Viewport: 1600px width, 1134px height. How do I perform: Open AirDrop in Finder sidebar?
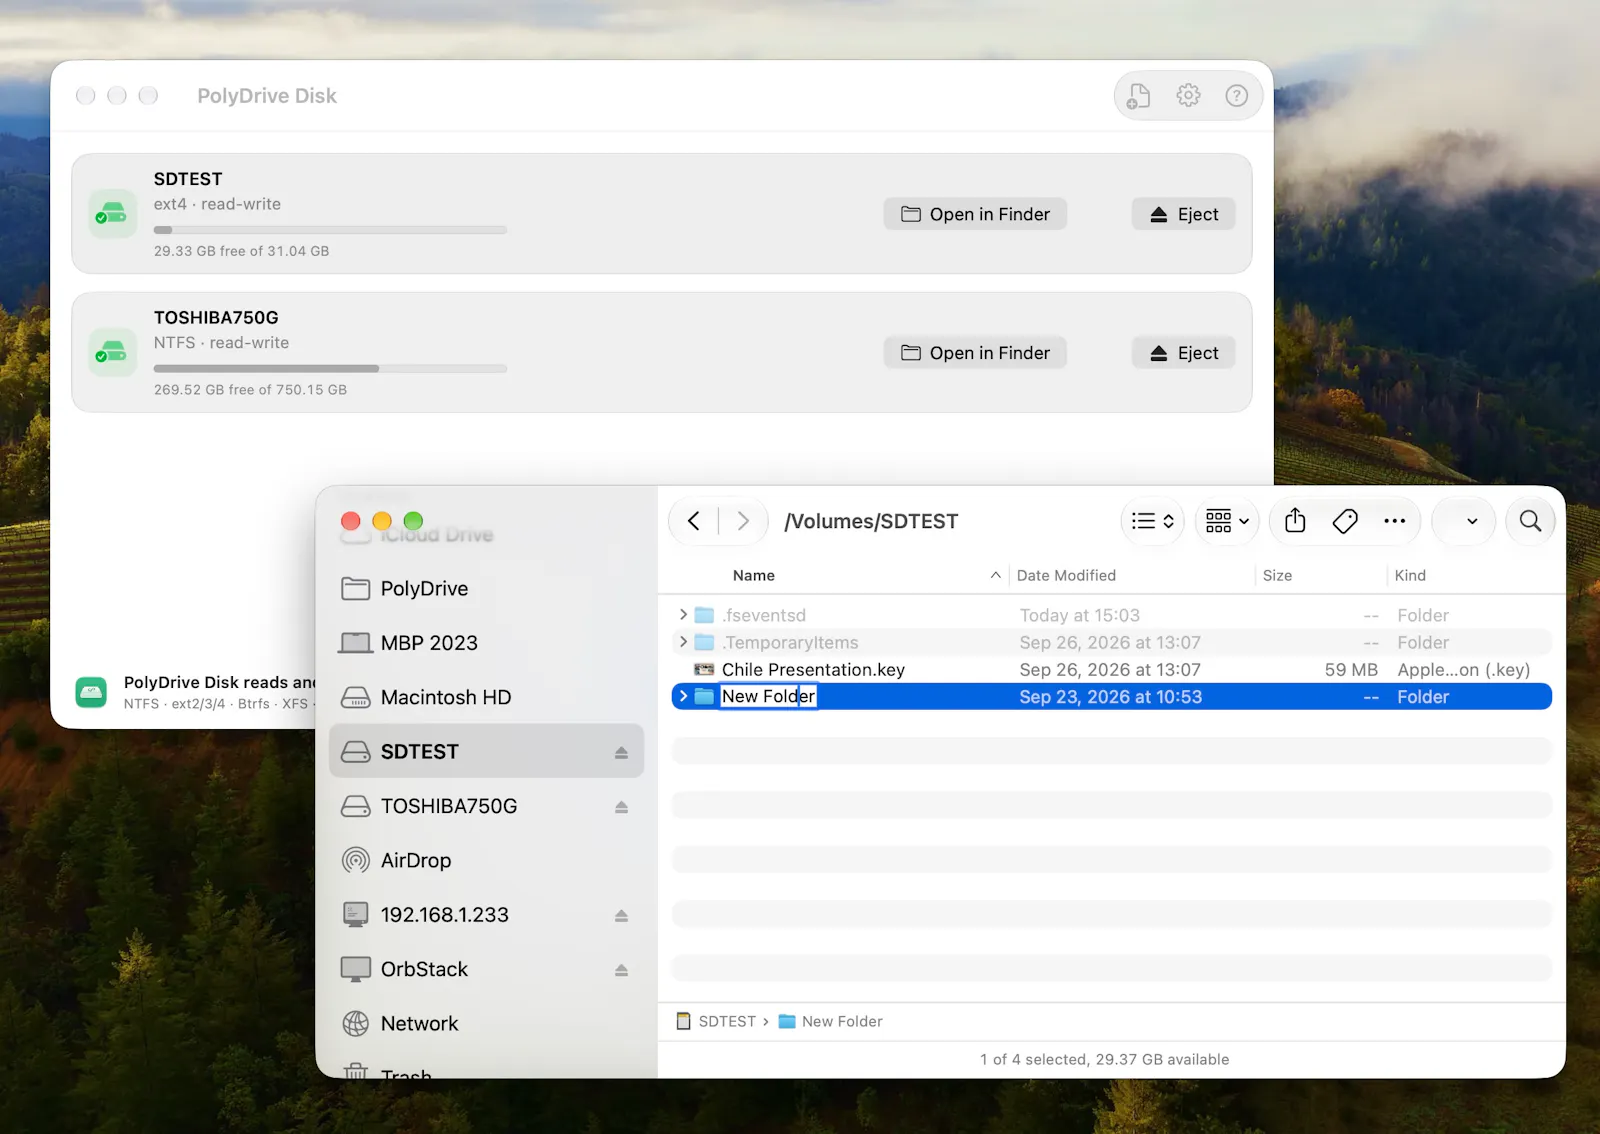pos(487,860)
